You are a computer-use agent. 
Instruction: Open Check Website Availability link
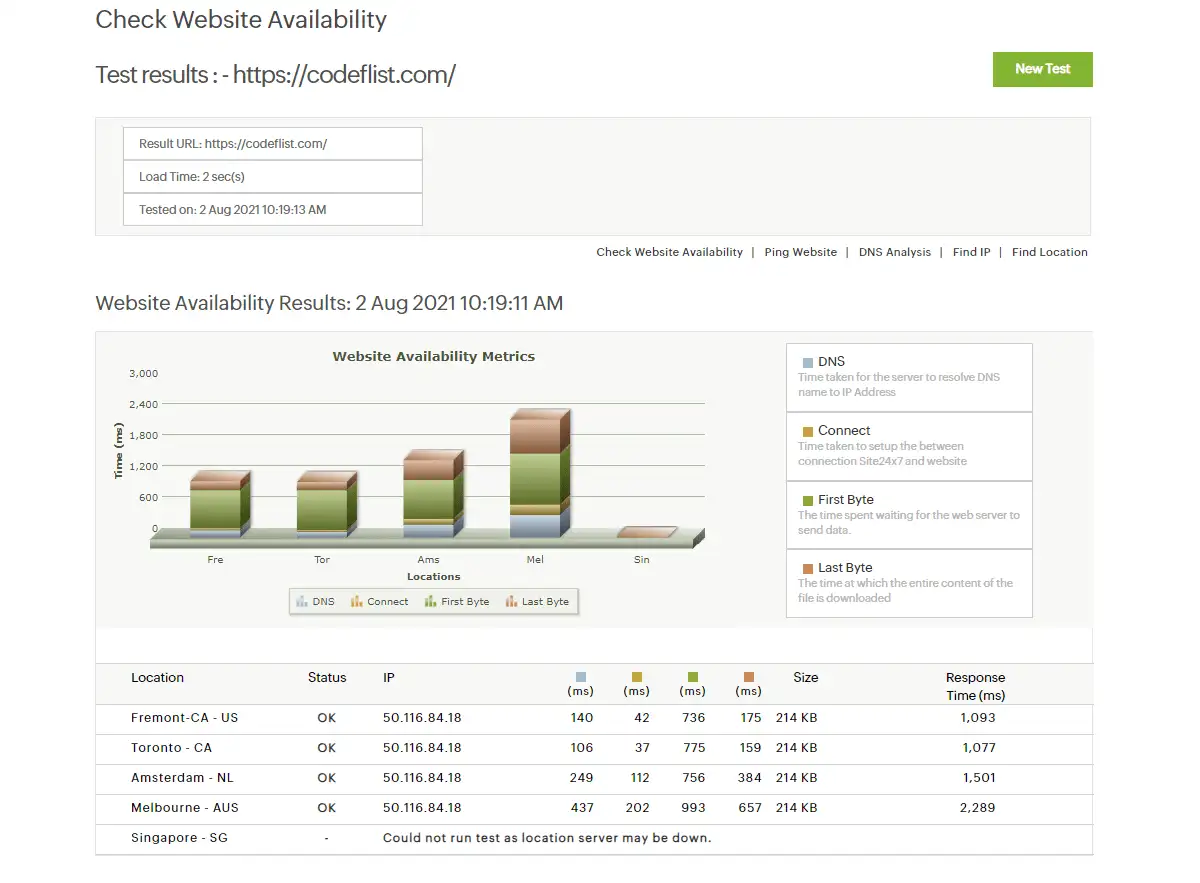click(x=669, y=252)
